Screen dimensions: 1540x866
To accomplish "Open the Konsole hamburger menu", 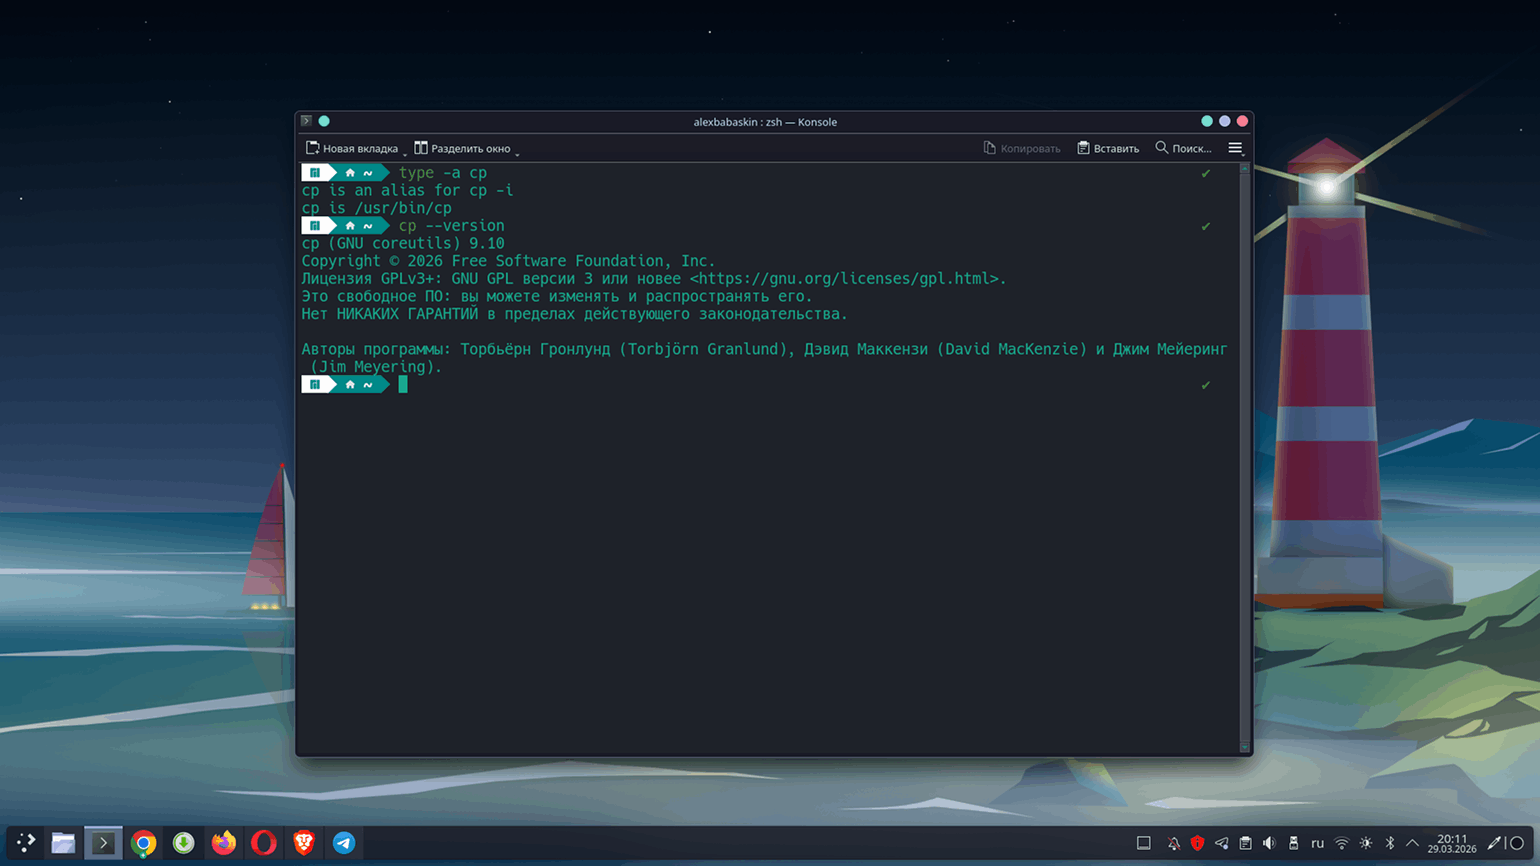I will 1235,148.
